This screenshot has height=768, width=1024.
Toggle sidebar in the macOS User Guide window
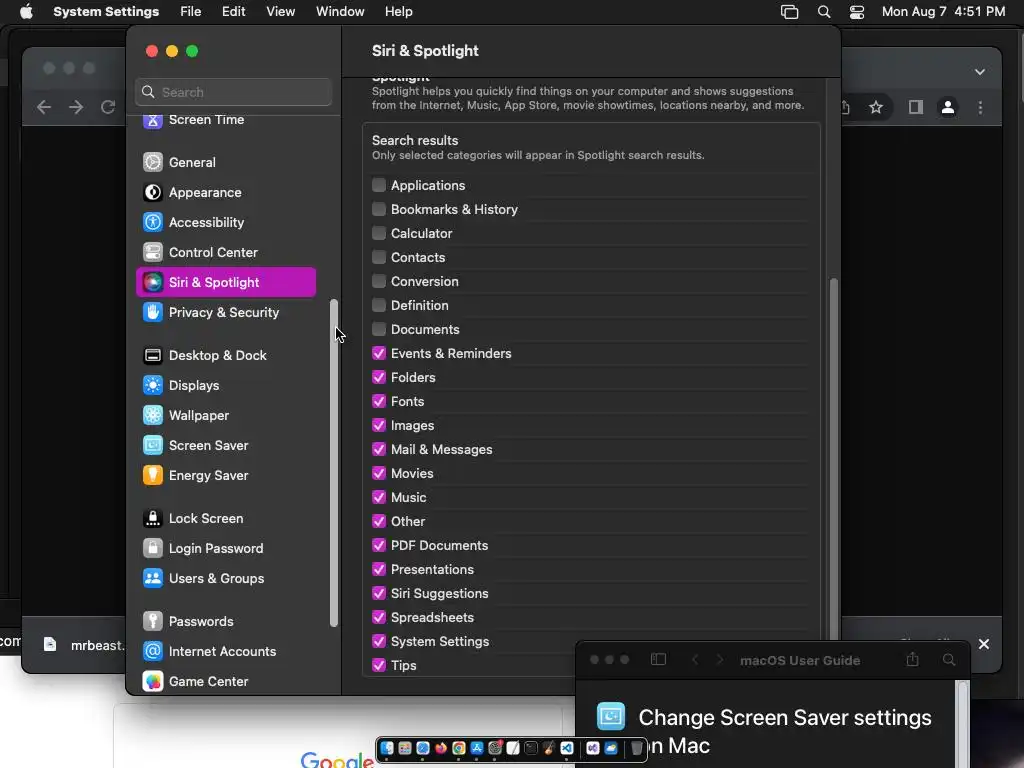(658, 660)
